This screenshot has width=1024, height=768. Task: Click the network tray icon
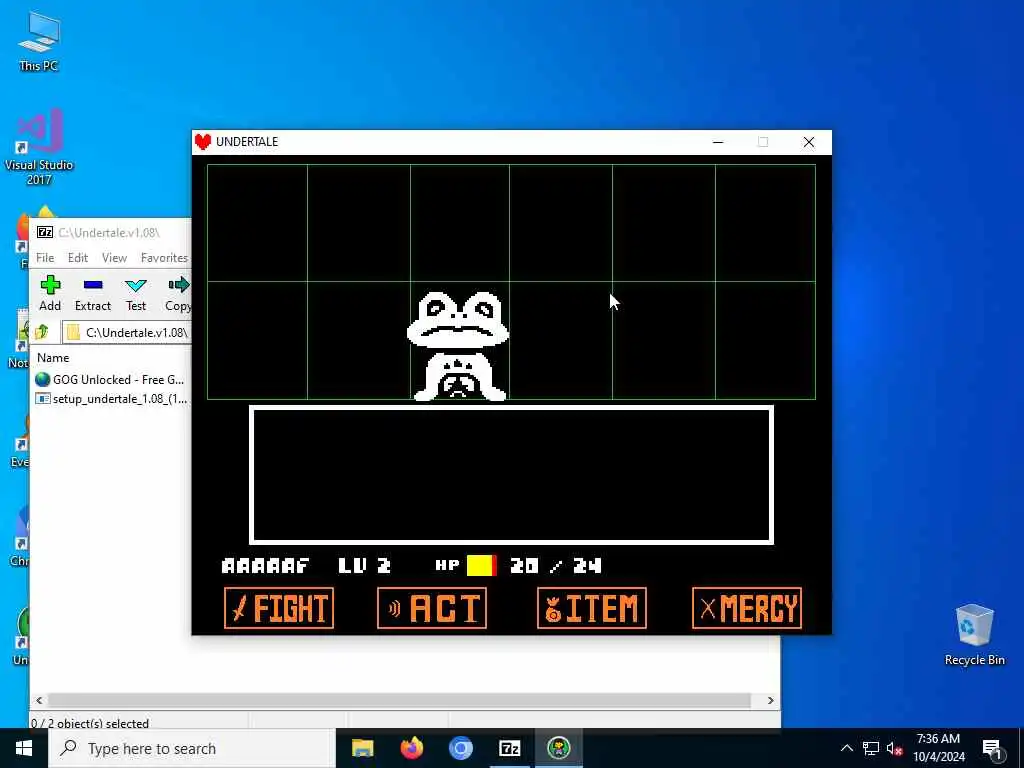tap(871, 748)
